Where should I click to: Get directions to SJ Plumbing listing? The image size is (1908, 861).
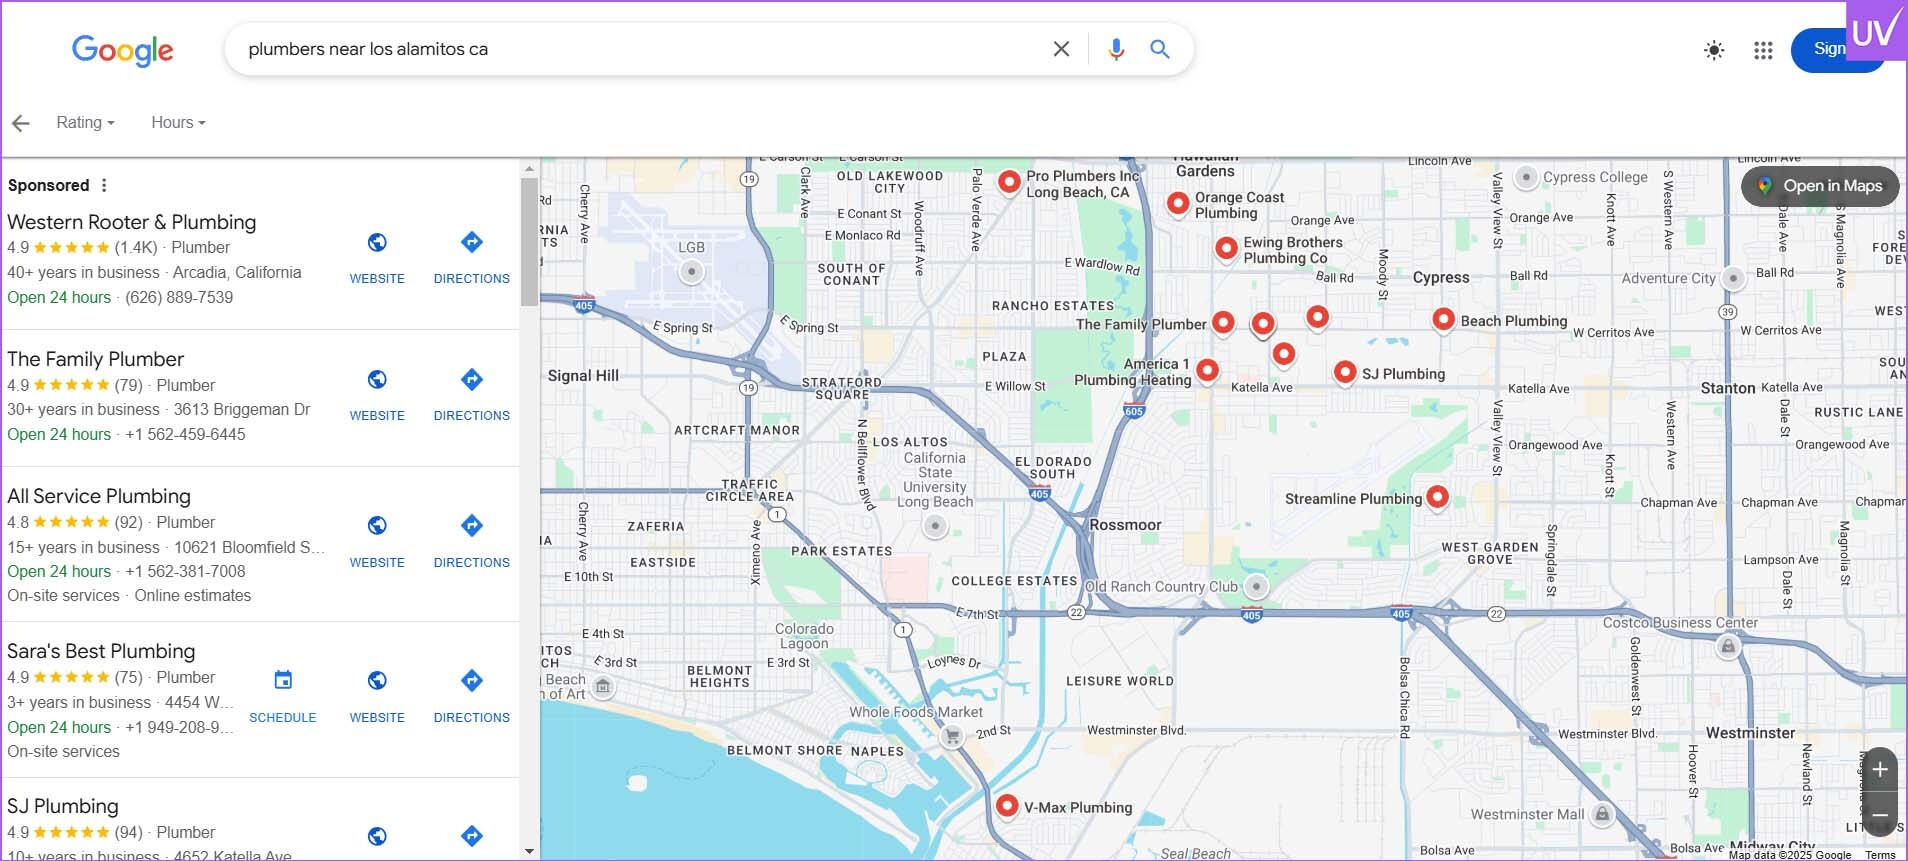pyautogui.click(x=472, y=836)
